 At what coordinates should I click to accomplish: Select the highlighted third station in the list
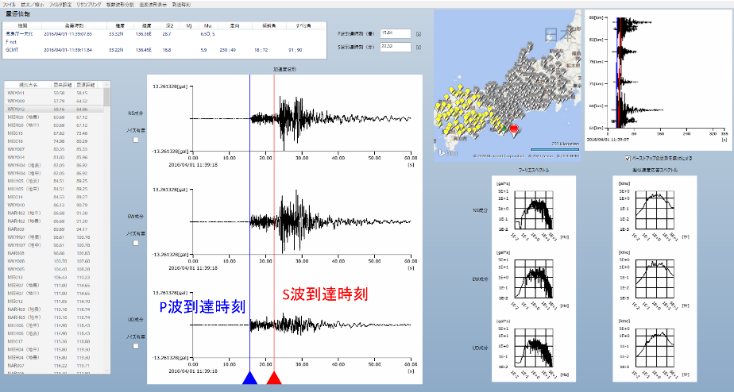(x=54, y=109)
